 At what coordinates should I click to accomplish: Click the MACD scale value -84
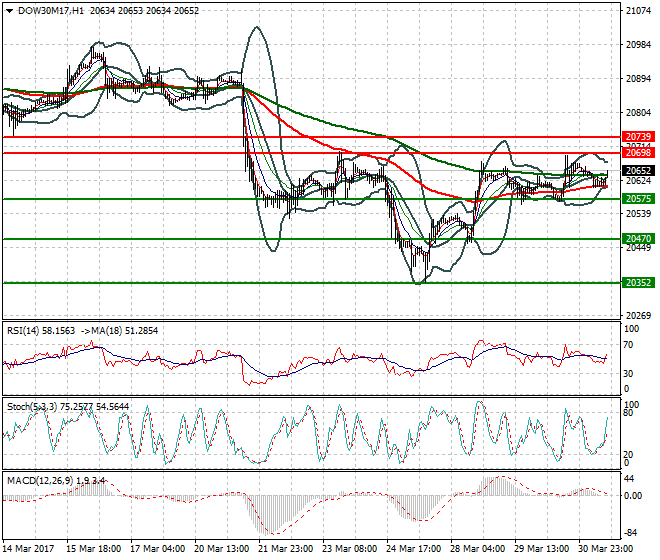[632, 533]
